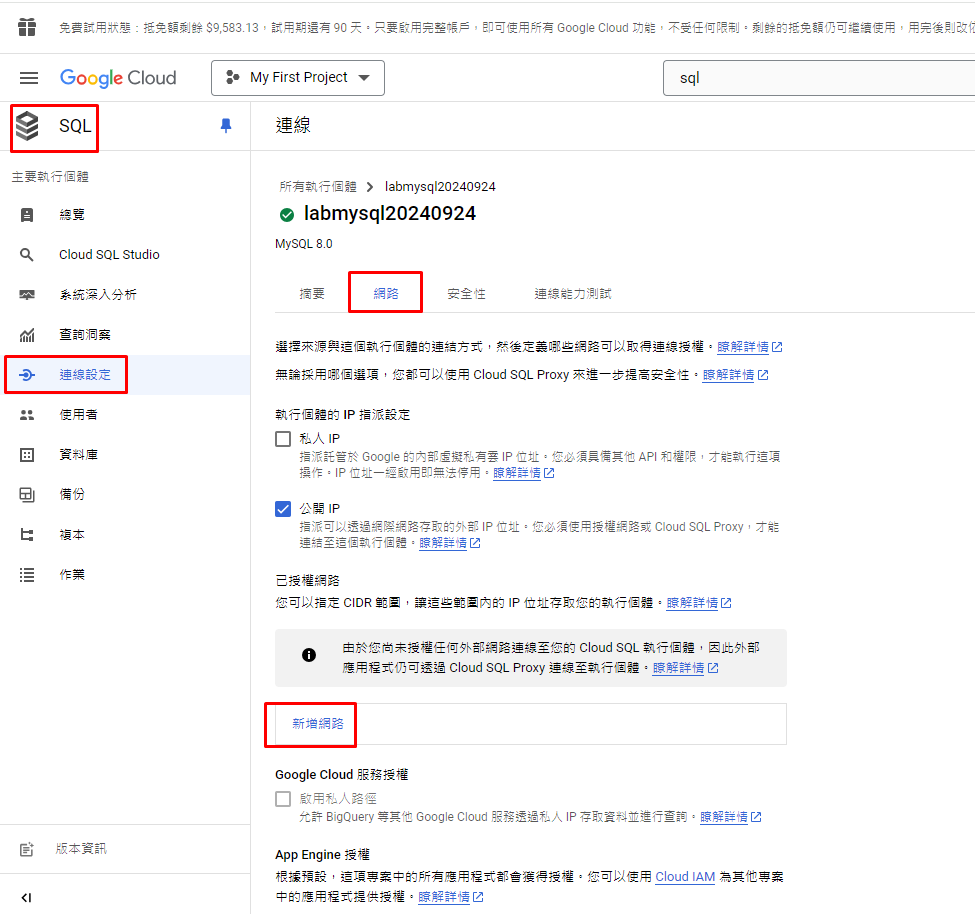Image resolution: width=975 pixels, height=914 pixels.
Task: Open 複本 in the sidebar
Action: 72,535
